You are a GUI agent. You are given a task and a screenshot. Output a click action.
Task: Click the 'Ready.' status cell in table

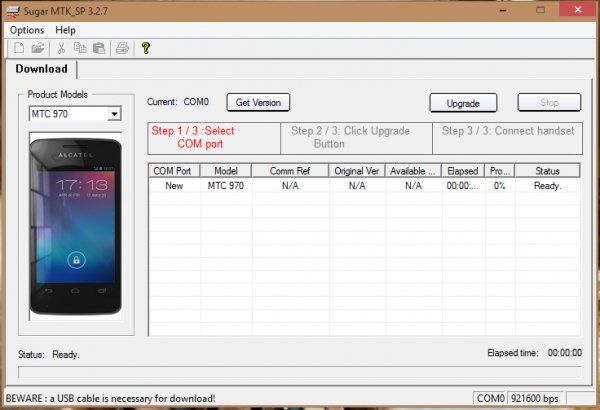coord(548,186)
